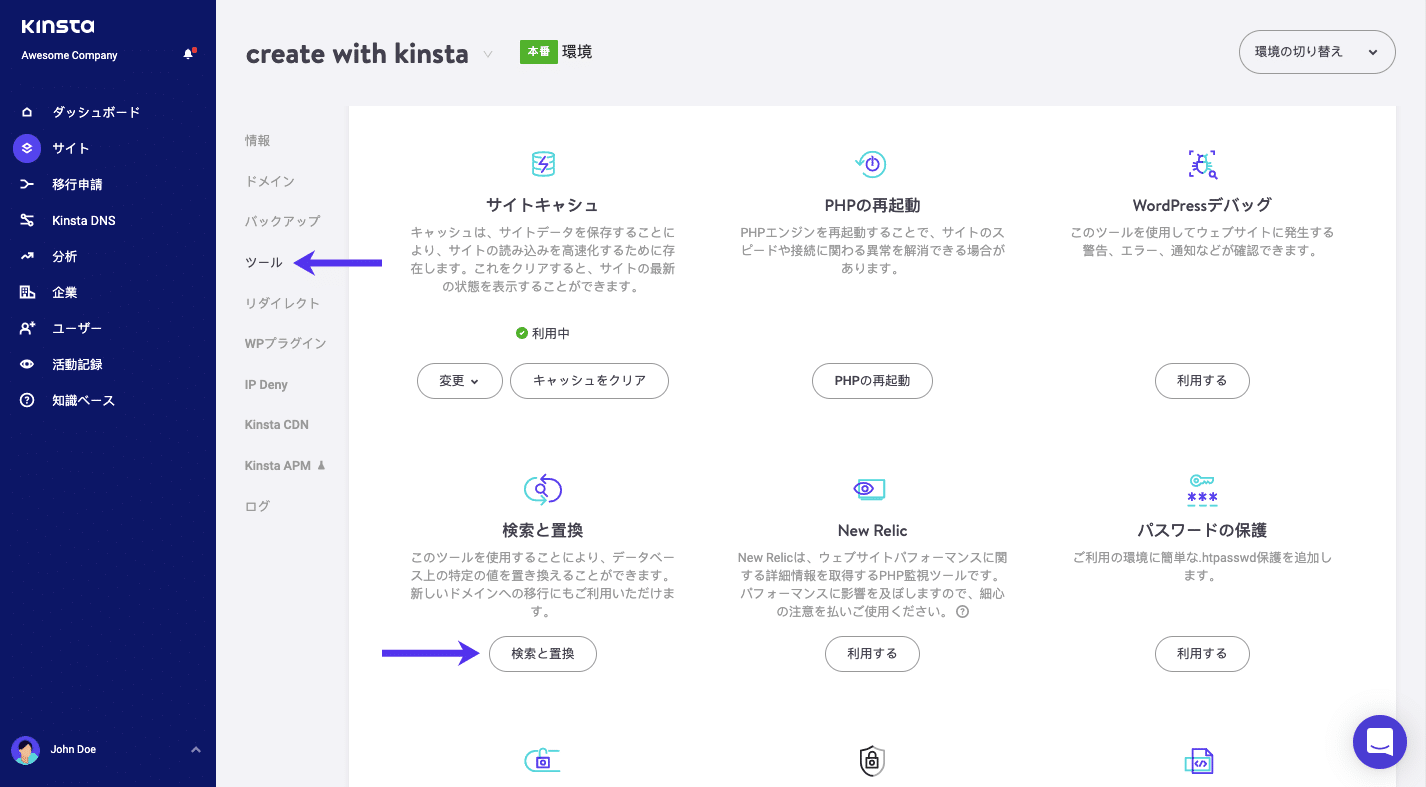Click the キャッシュをクリア button
The width and height of the screenshot is (1426, 787).
click(x=589, y=381)
